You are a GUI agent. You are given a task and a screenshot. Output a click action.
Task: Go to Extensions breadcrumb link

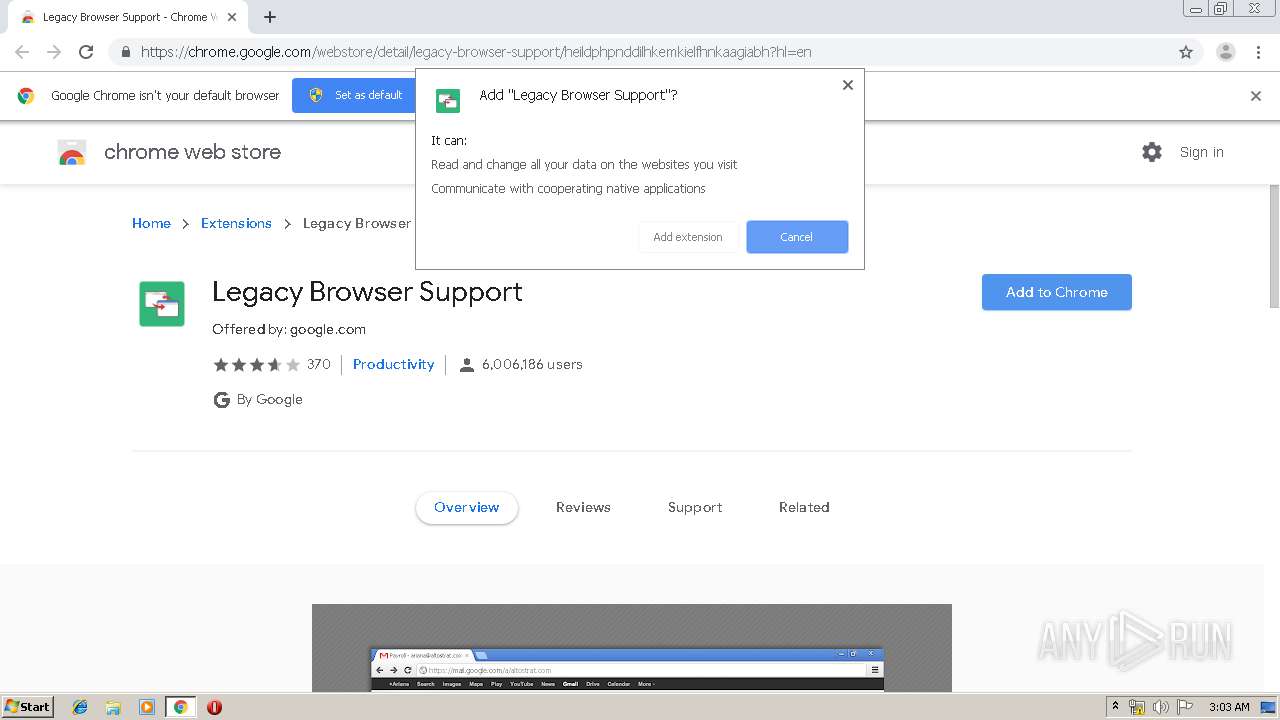[x=236, y=223]
